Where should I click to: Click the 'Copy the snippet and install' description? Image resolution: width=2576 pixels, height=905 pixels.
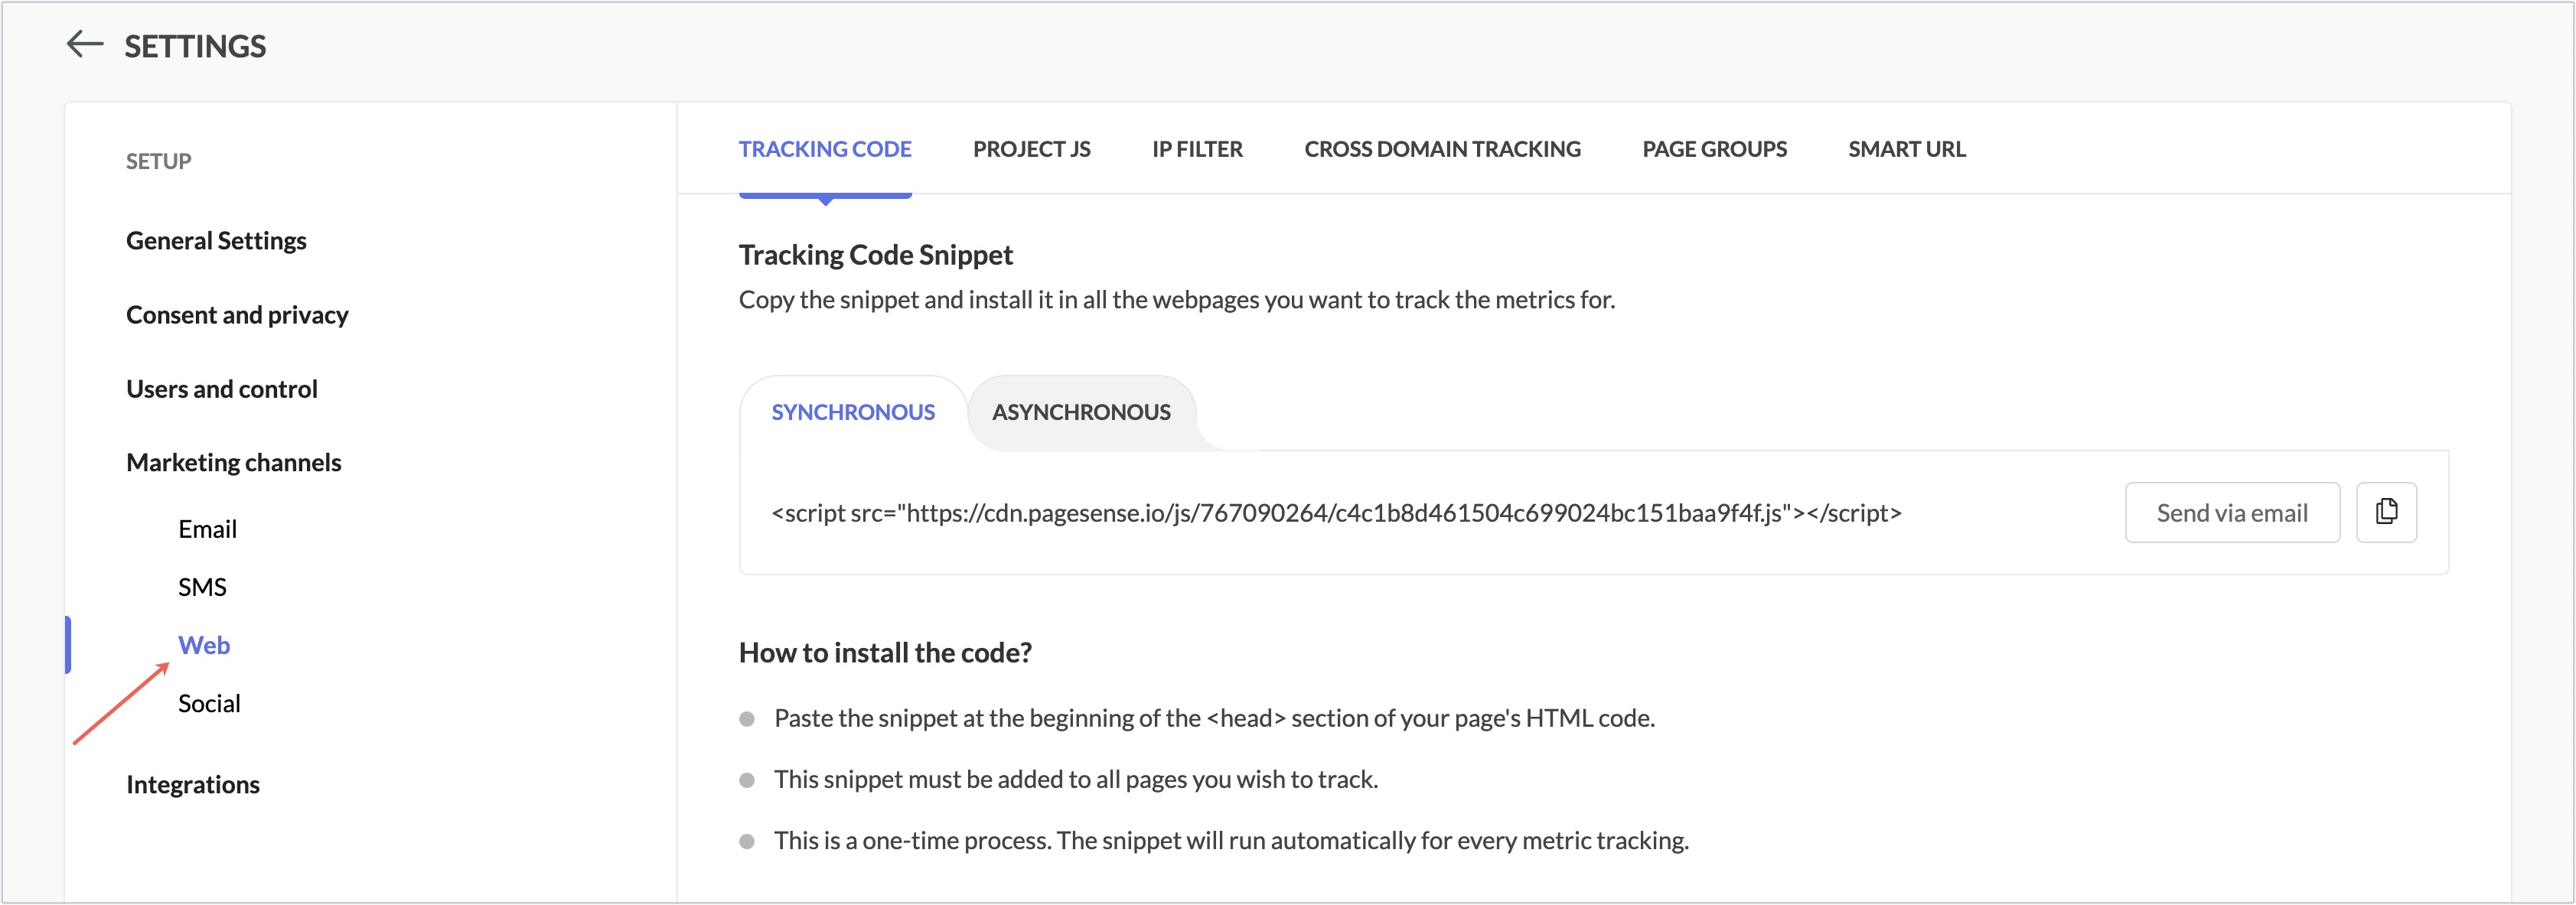click(x=1177, y=300)
